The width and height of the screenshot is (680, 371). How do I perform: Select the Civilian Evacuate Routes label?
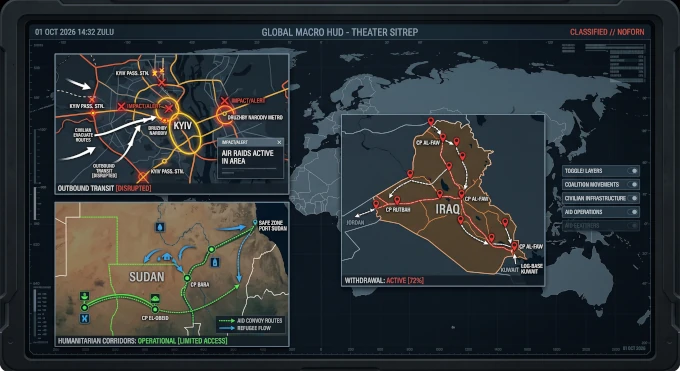(83, 135)
